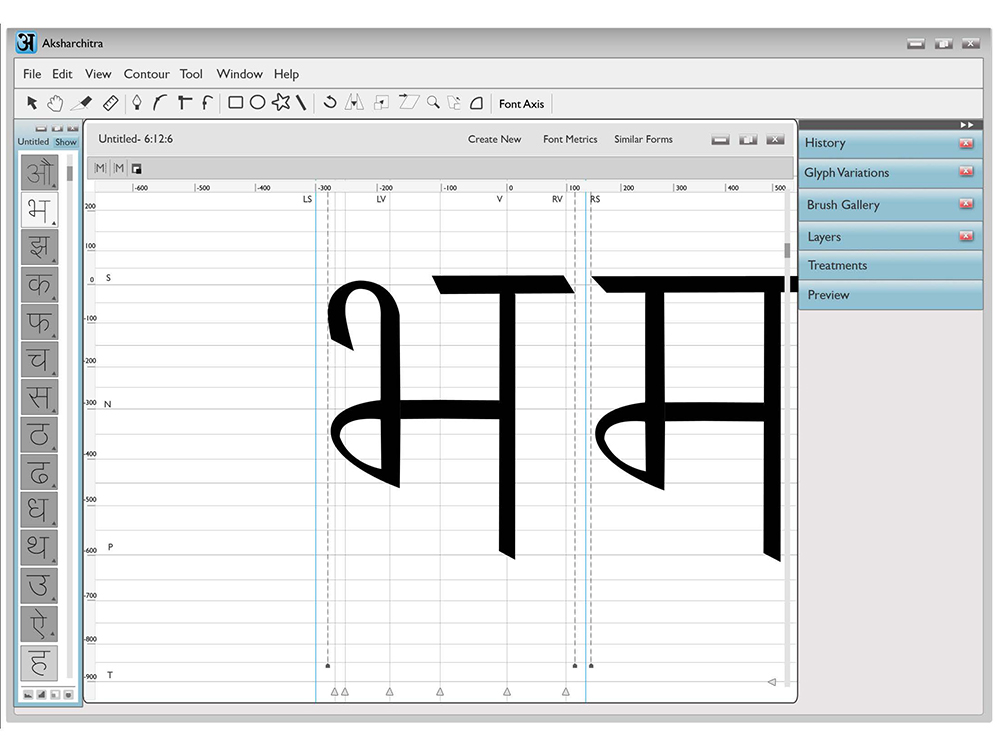Open the Contour menu

click(147, 74)
